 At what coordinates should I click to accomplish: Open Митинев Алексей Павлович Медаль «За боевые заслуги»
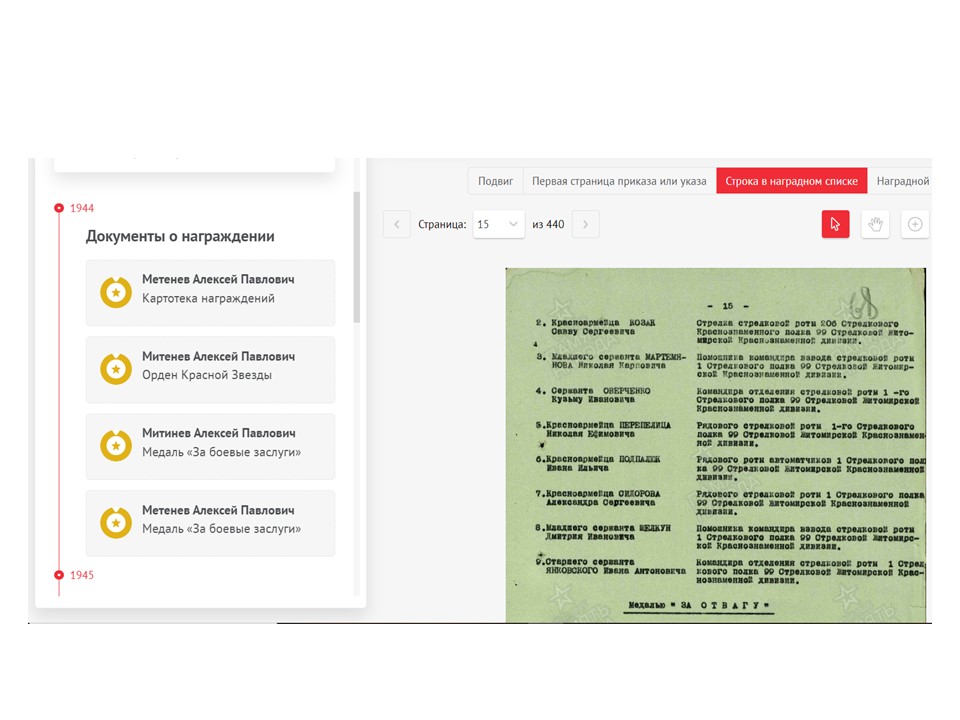click(211, 446)
